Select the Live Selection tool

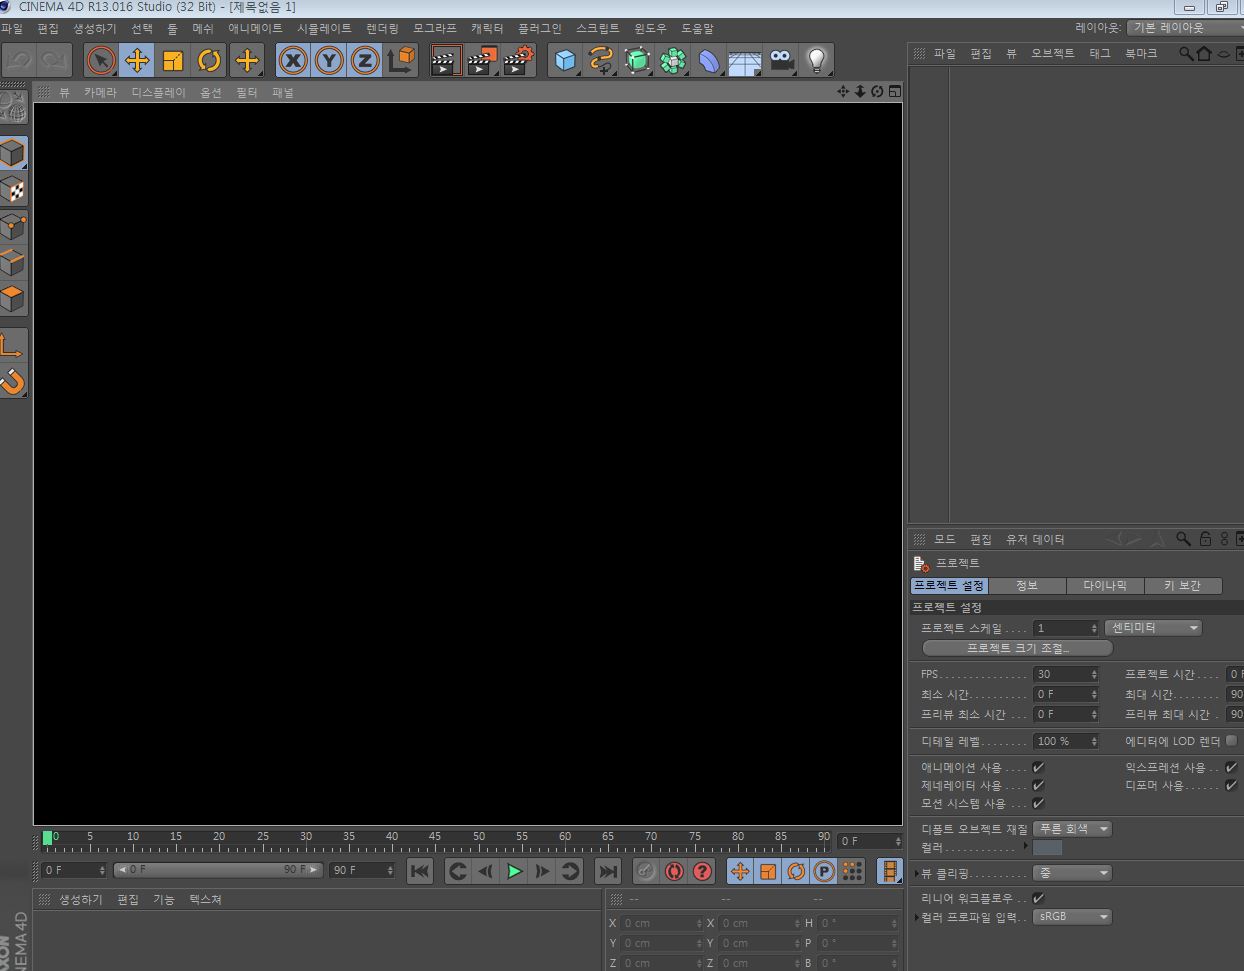(x=101, y=61)
